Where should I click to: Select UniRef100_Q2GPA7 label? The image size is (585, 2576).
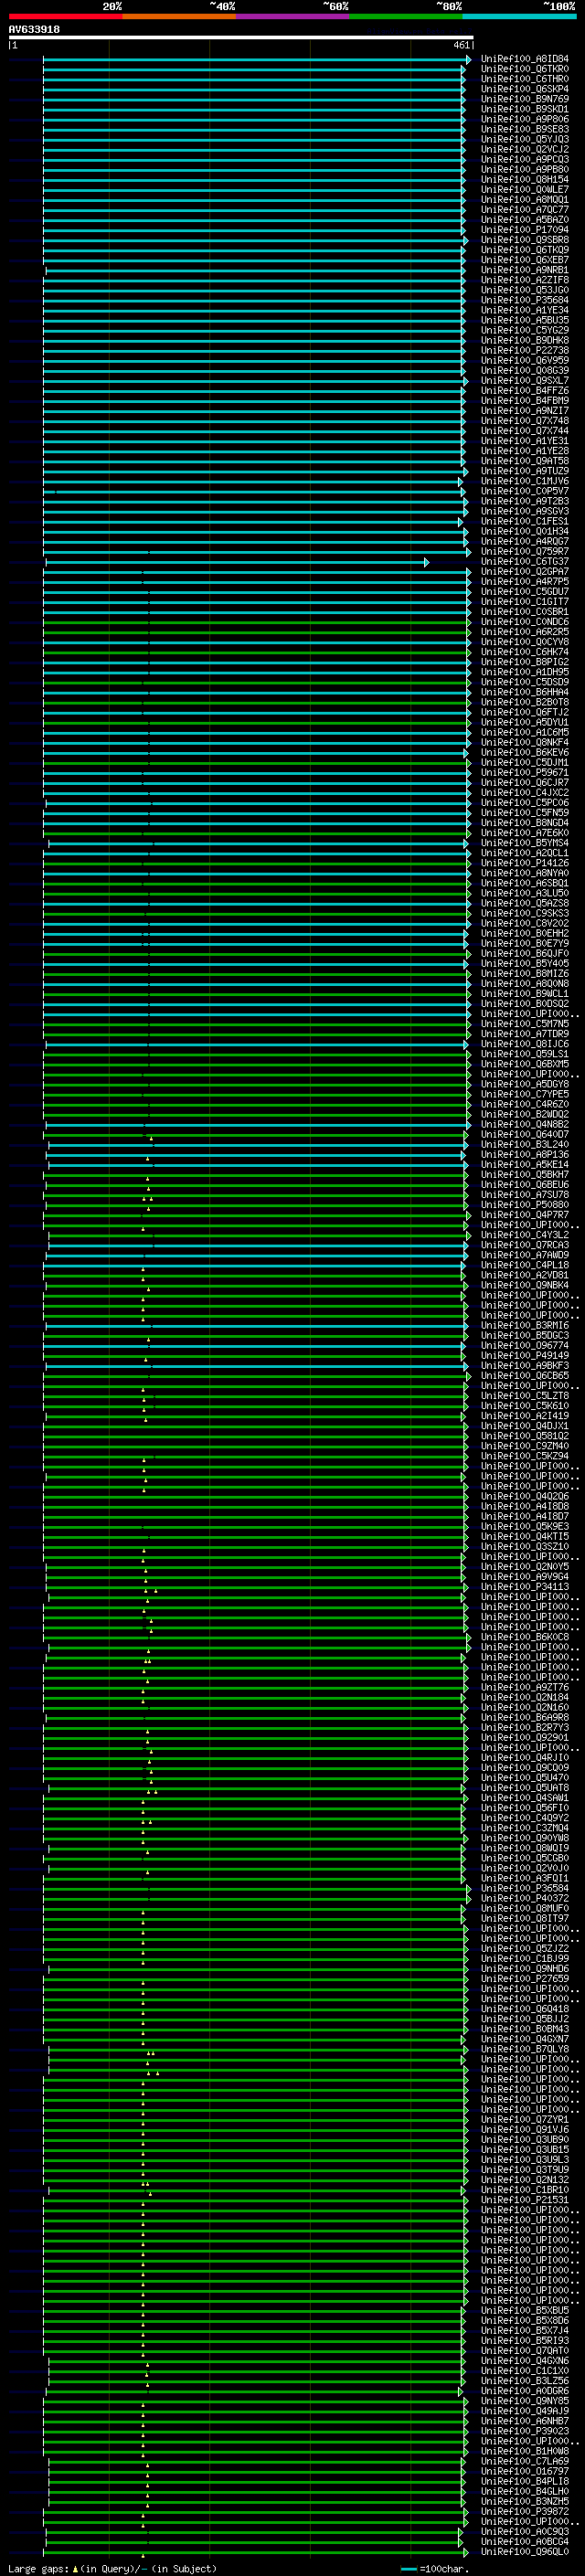tap(525, 571)
